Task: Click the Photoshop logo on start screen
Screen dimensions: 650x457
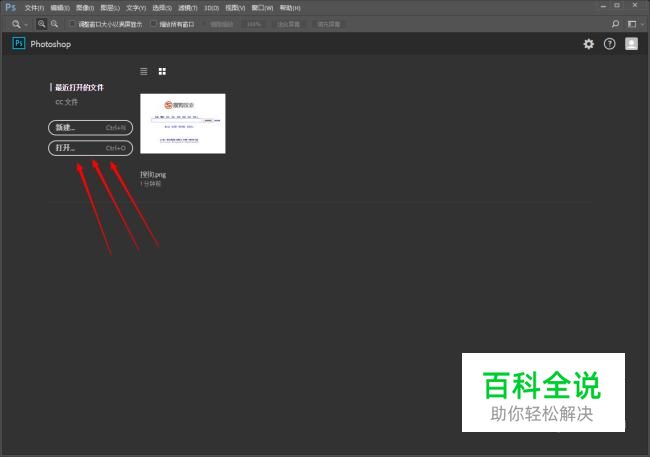Action: [x=19, y=44]
